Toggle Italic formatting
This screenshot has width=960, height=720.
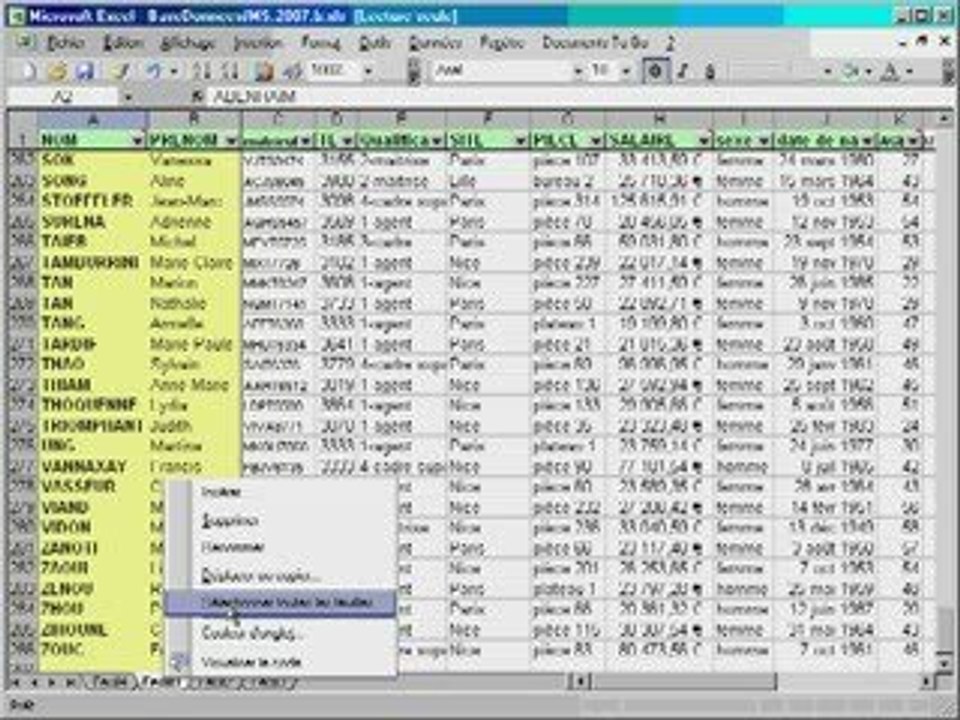[683, 71]
